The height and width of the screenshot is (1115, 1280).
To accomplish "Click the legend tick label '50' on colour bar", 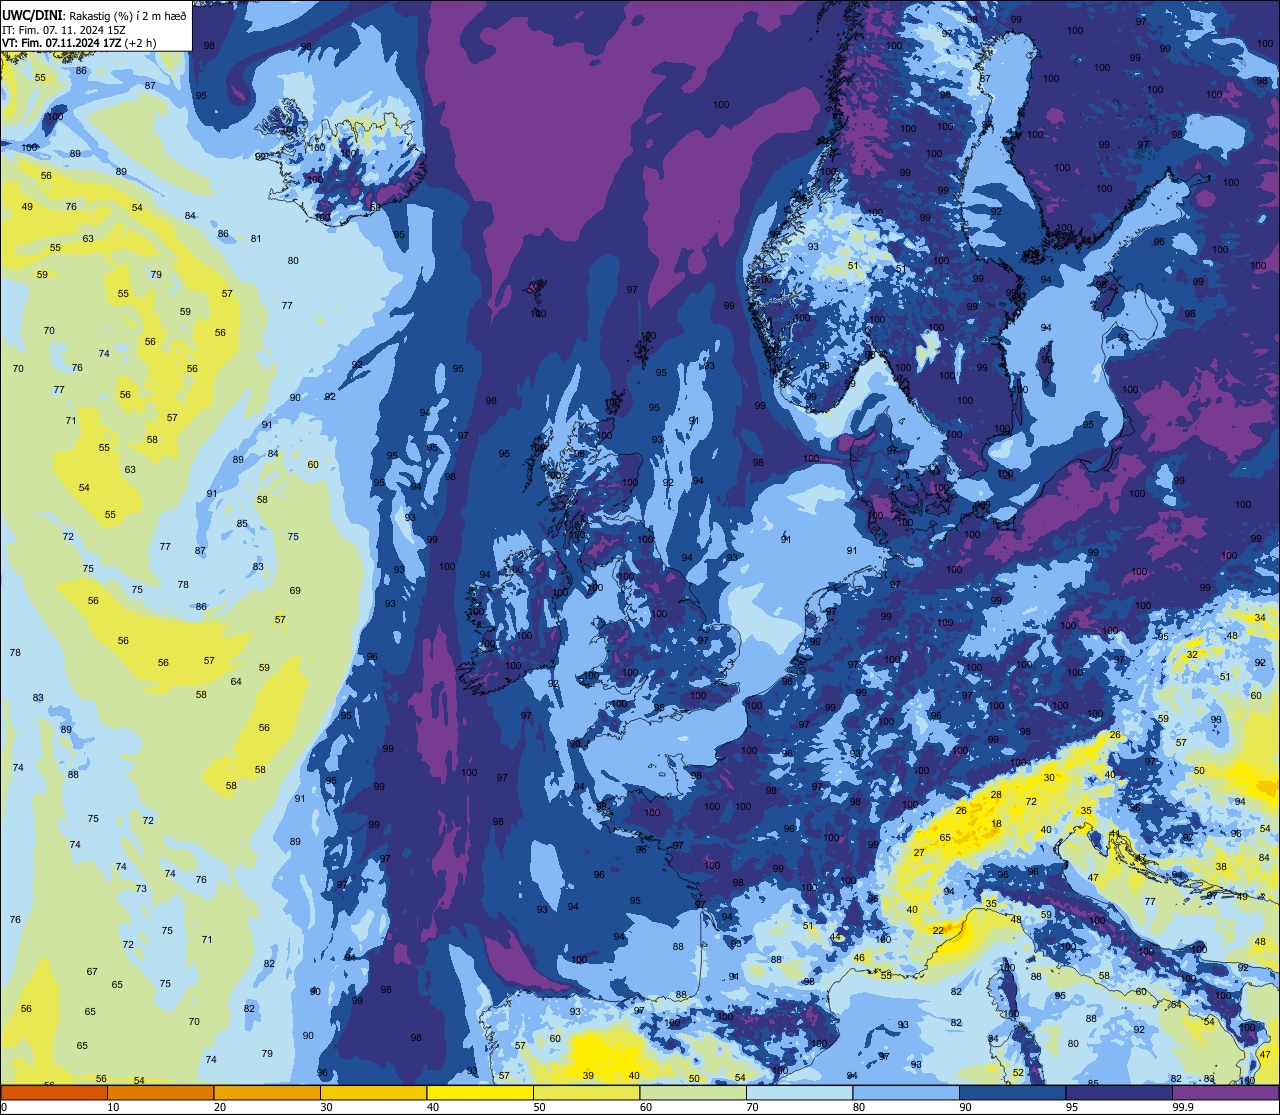I will click(x=539, y=1107).
